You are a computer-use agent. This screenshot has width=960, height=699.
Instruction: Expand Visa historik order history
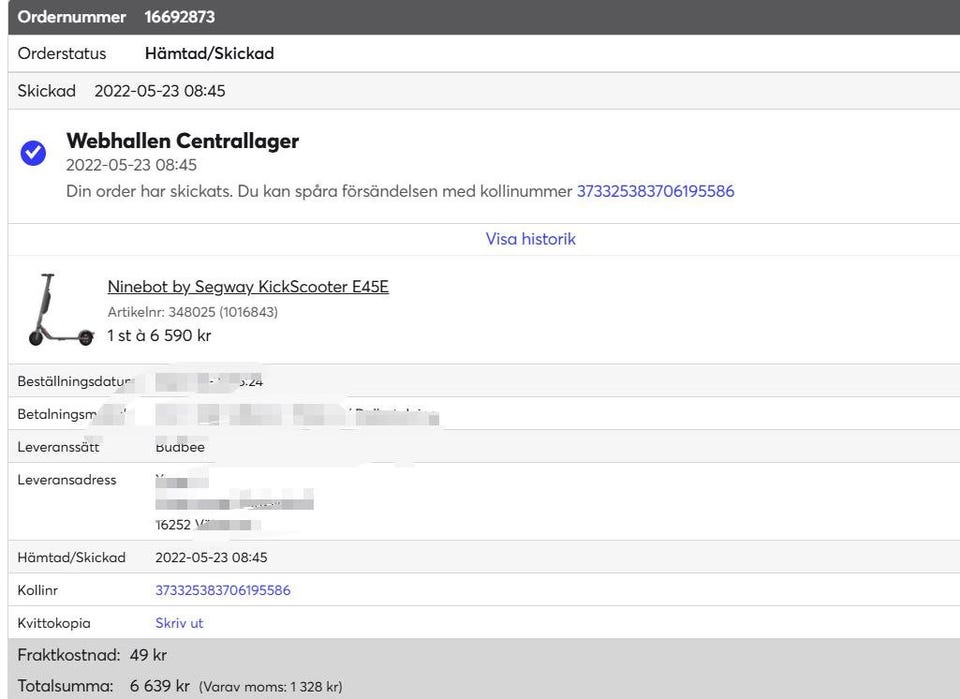click(531, 239)
